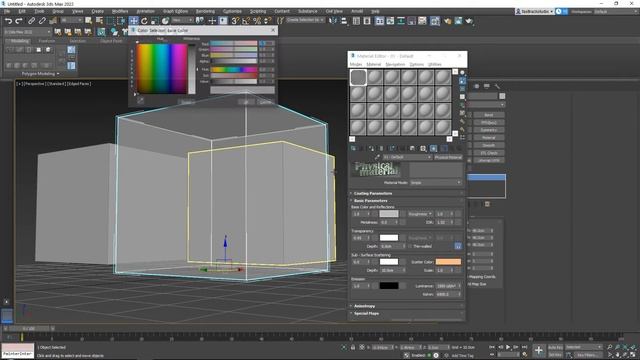The width and height of the screenshot is (640, 360).
Task: Toggle 3D Snaps icon
Action: click(x=235, y=21)
